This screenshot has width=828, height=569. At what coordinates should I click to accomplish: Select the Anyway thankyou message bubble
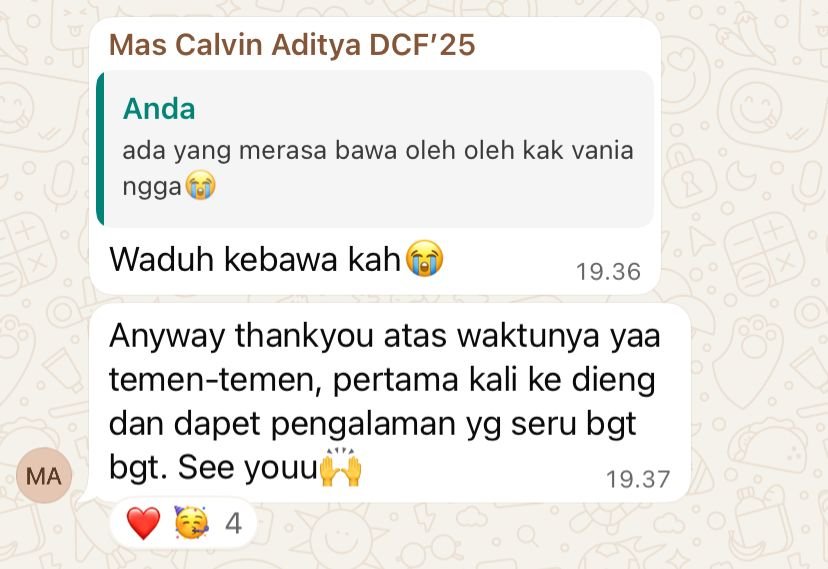pos(390,403)
